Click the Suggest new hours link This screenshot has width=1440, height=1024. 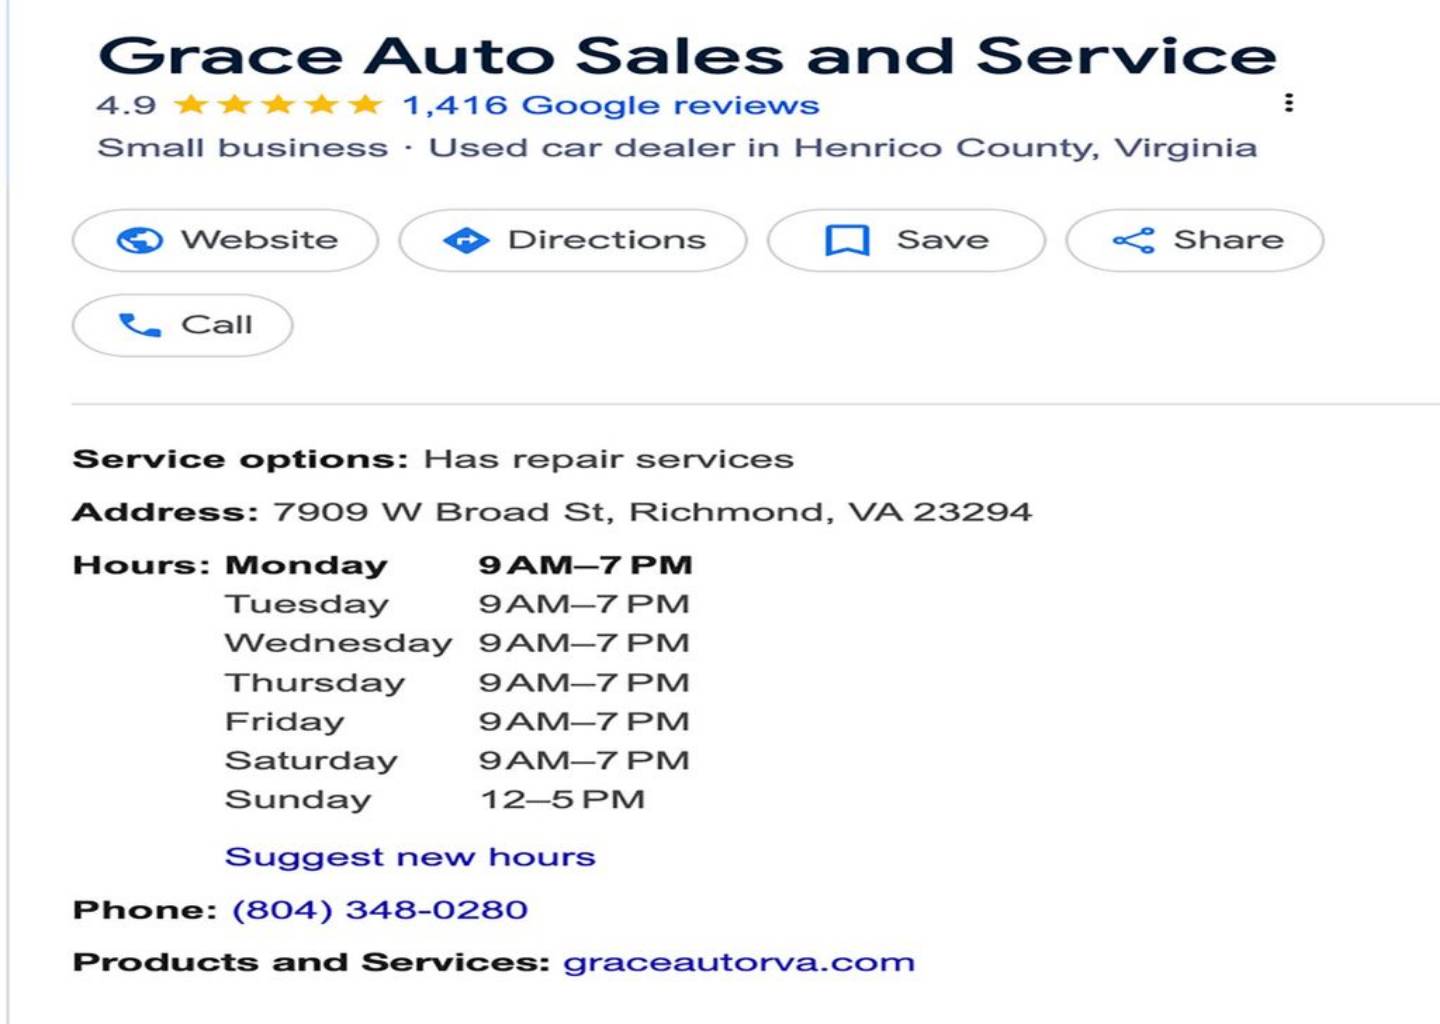[x=410, y=857]
